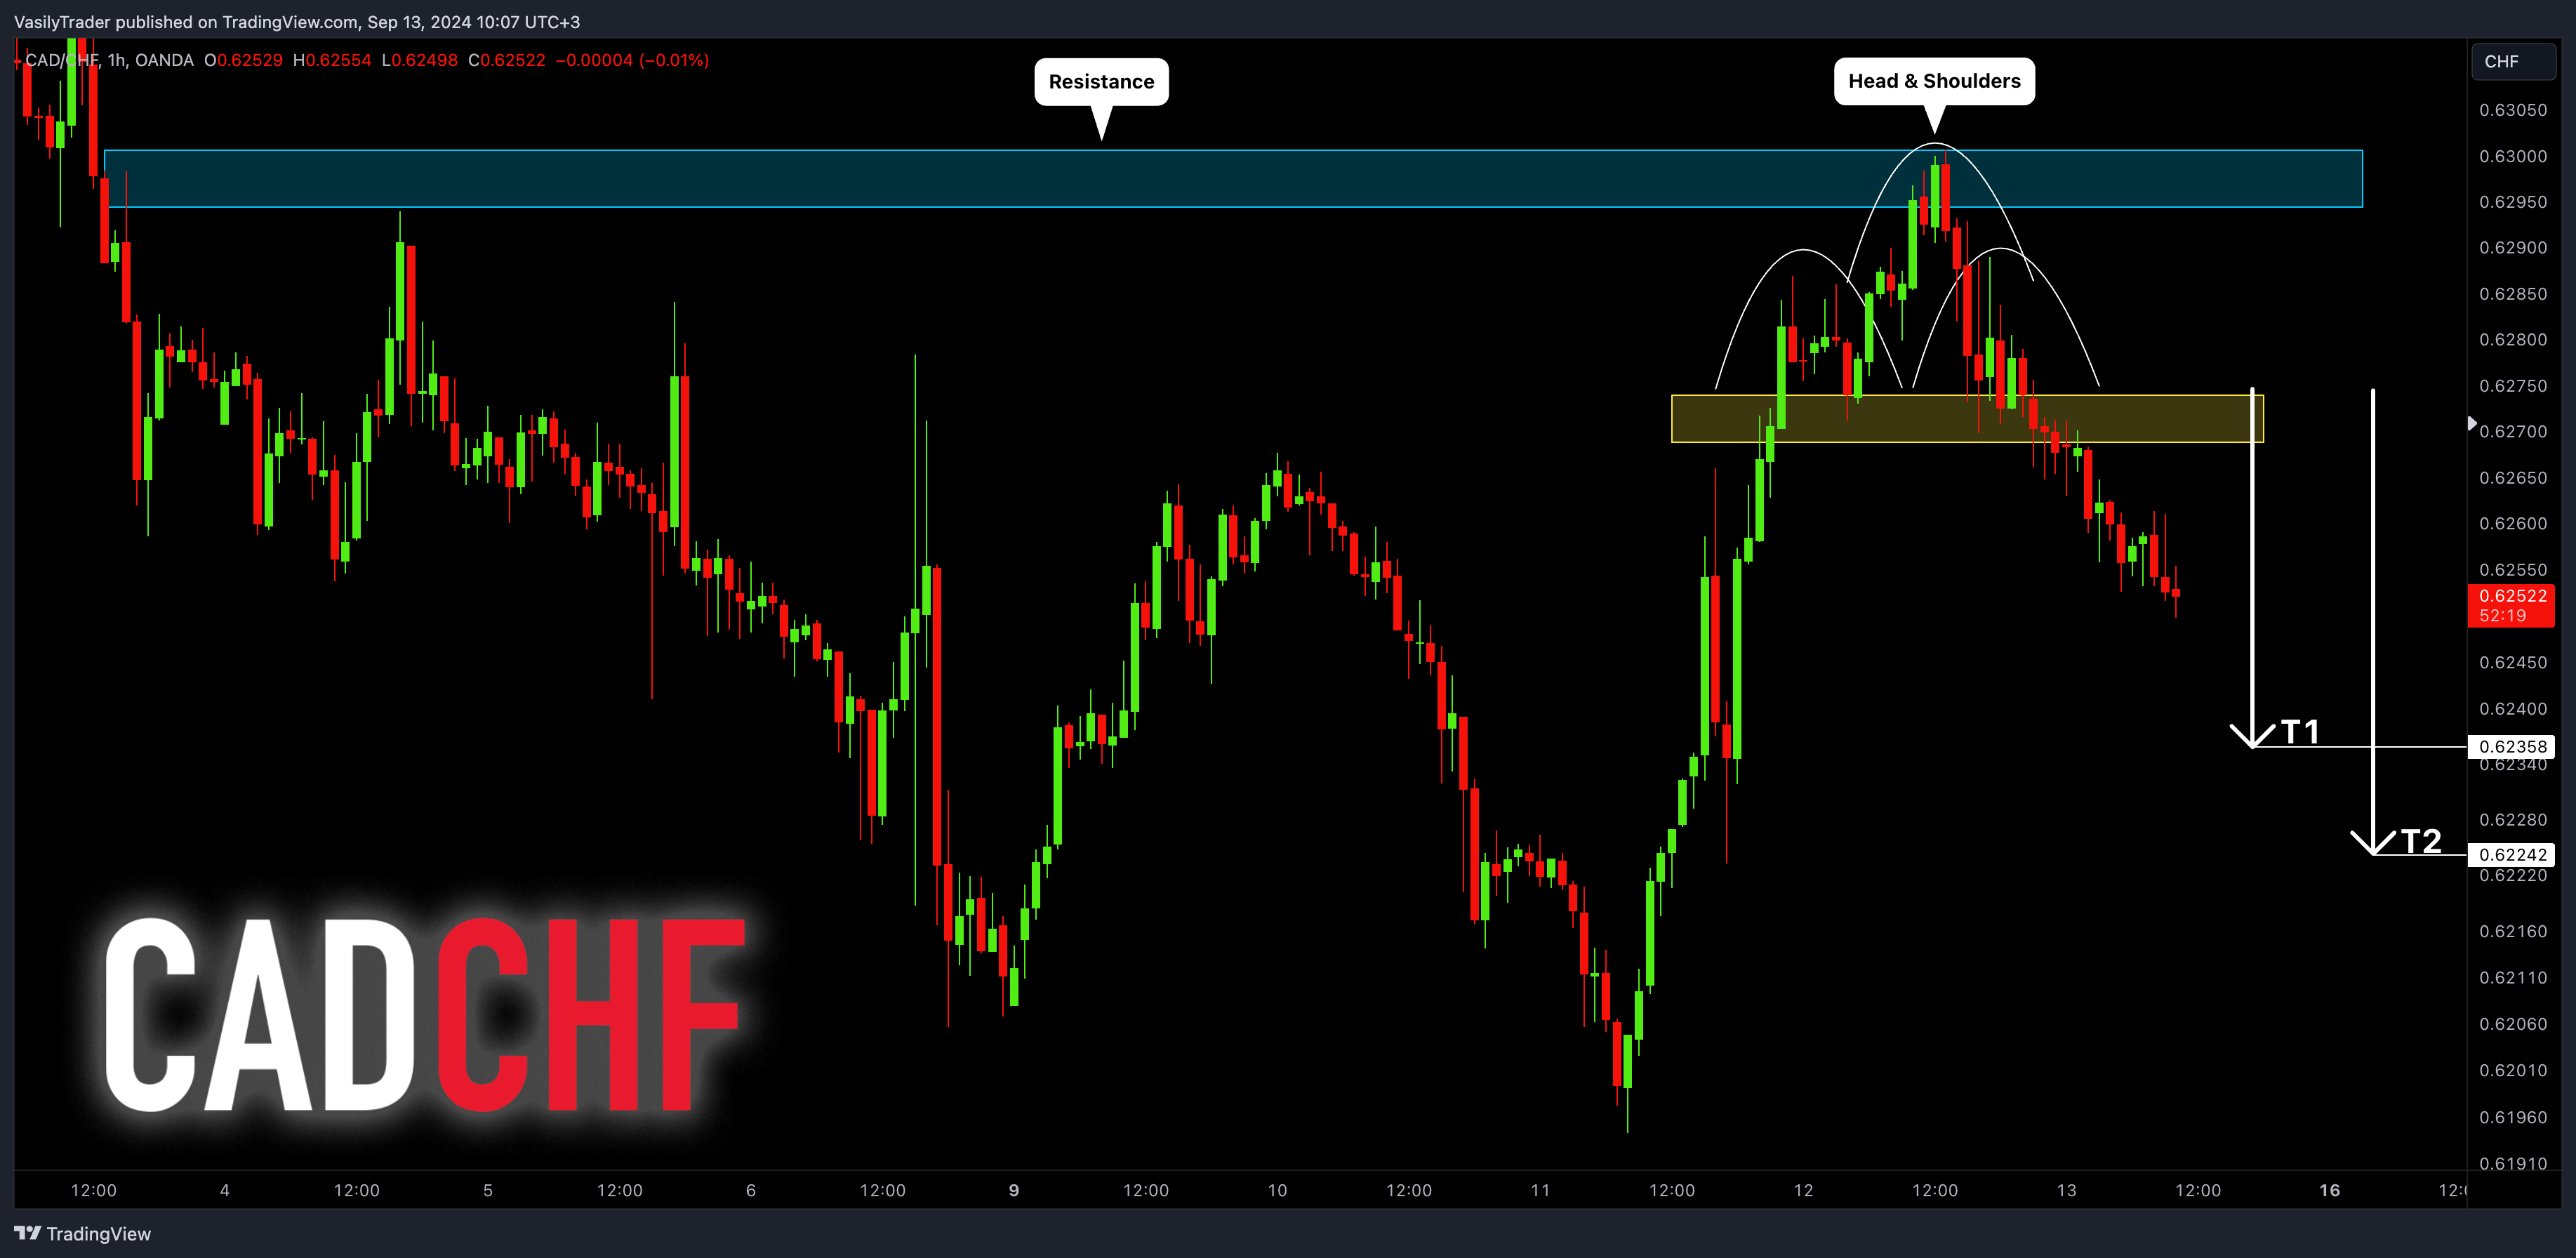Select the T2 target label
The width and height of the screenshot is (2576, 1258).
[2421, 840]
